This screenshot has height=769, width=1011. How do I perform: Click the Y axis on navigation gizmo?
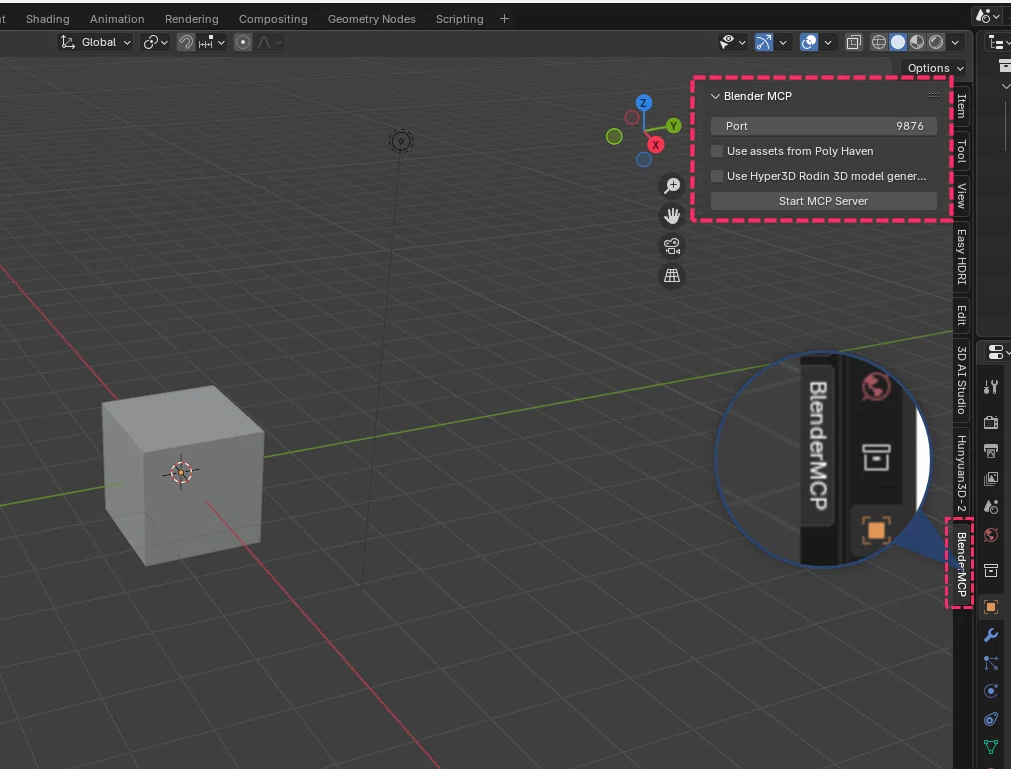tap(674, 126)
